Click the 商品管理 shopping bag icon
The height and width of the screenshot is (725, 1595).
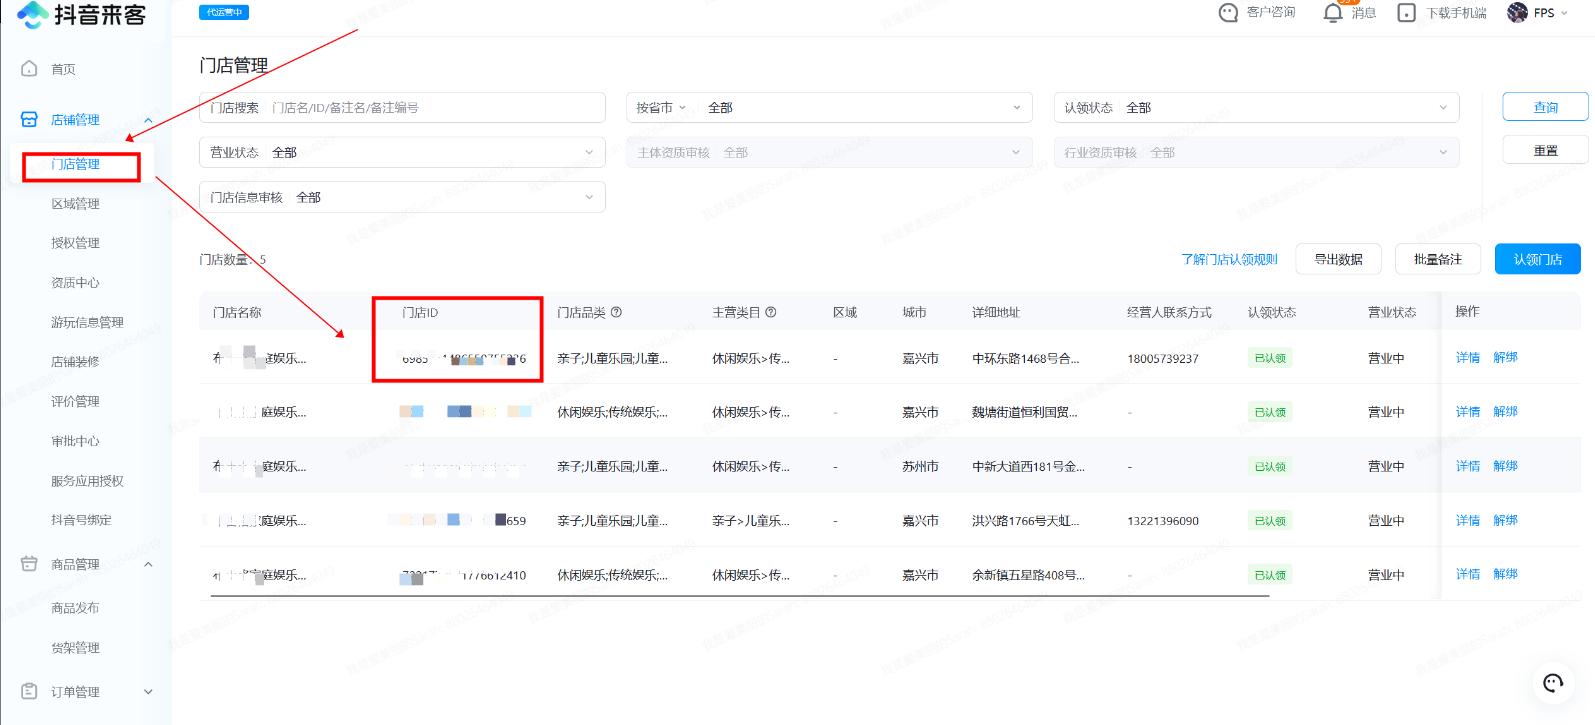coord(30,564)
